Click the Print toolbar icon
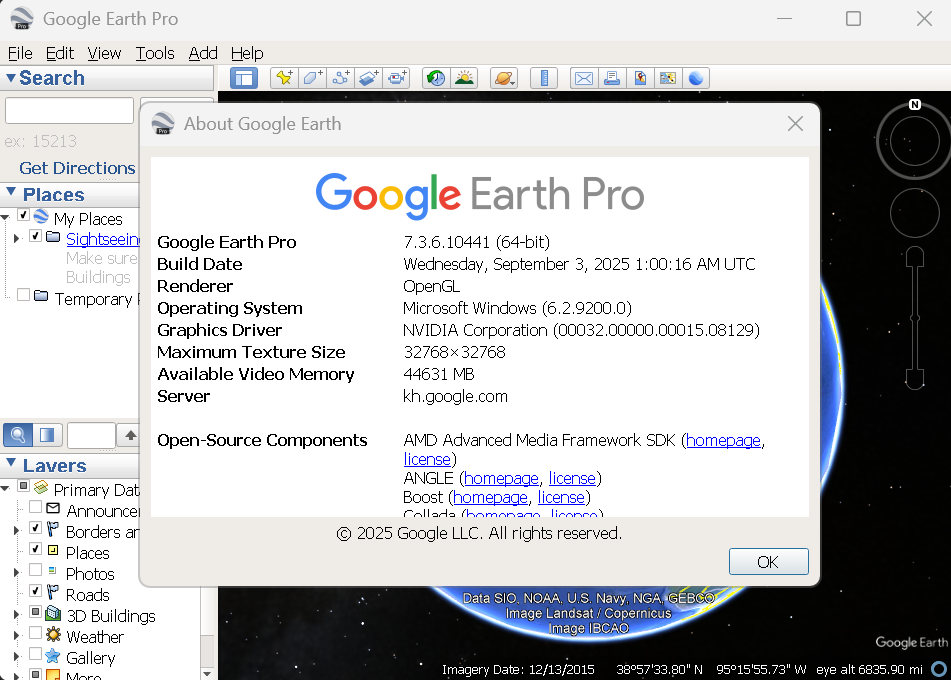Image resolution: width=951 pixels, height=680 pixels. 612,78
